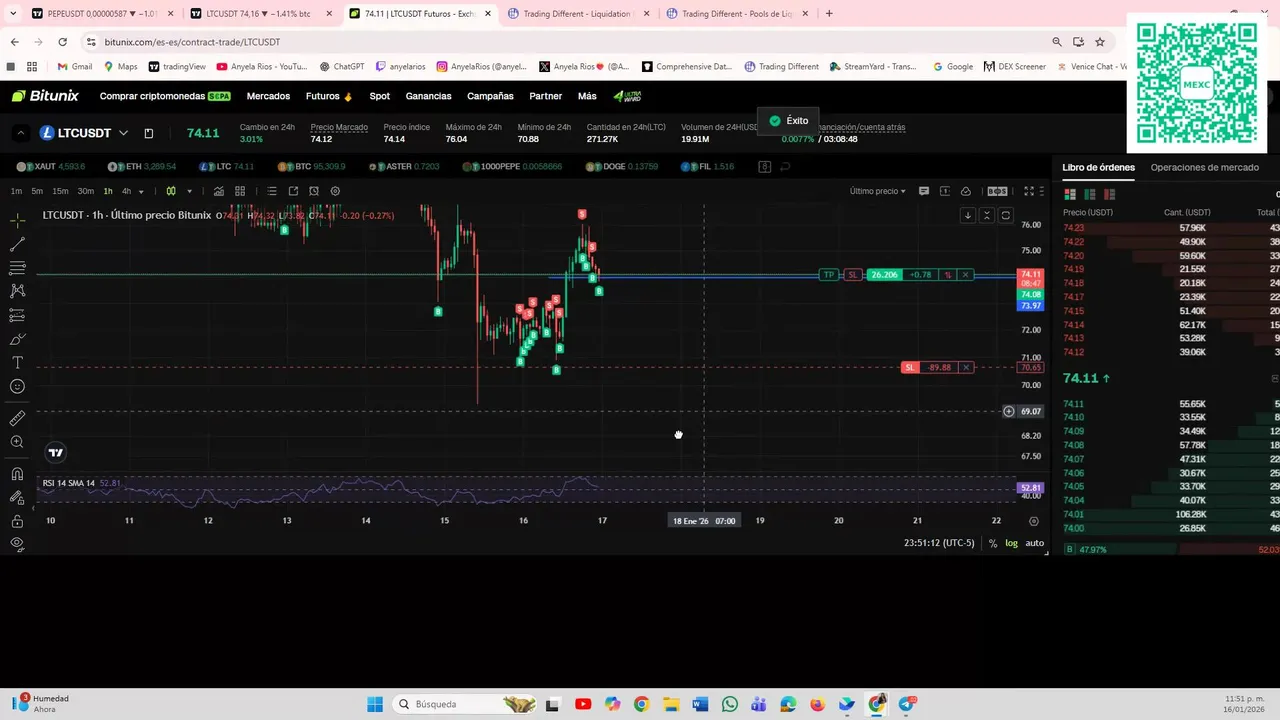This screenshot has height=720, width=1280.
Task: Toggle log scale on the chart
Action: [1011, 543]
